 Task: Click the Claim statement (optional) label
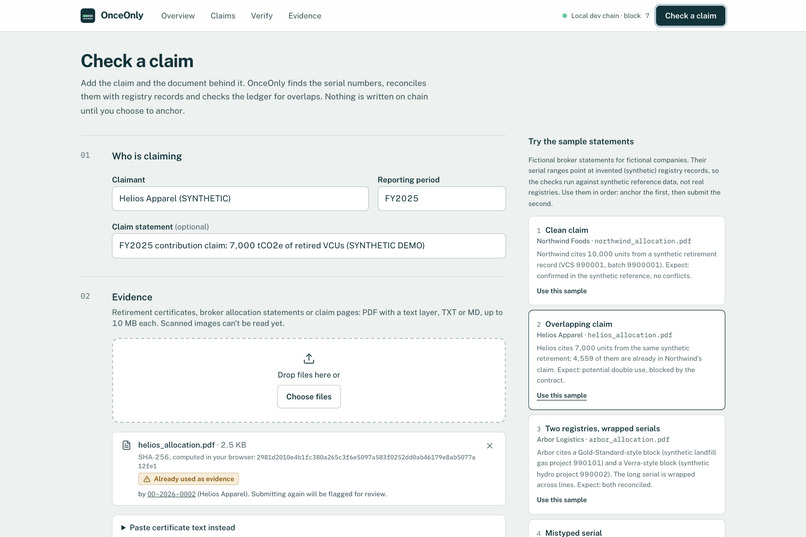[160, 227]
